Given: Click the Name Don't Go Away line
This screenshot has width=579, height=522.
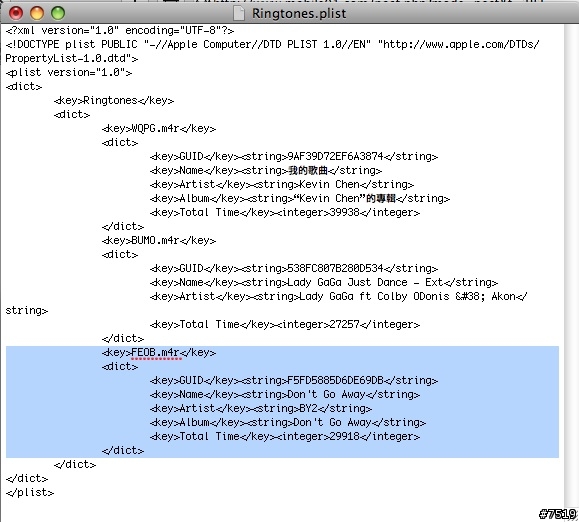Looking at the screenshot, I should coord(285,394).
